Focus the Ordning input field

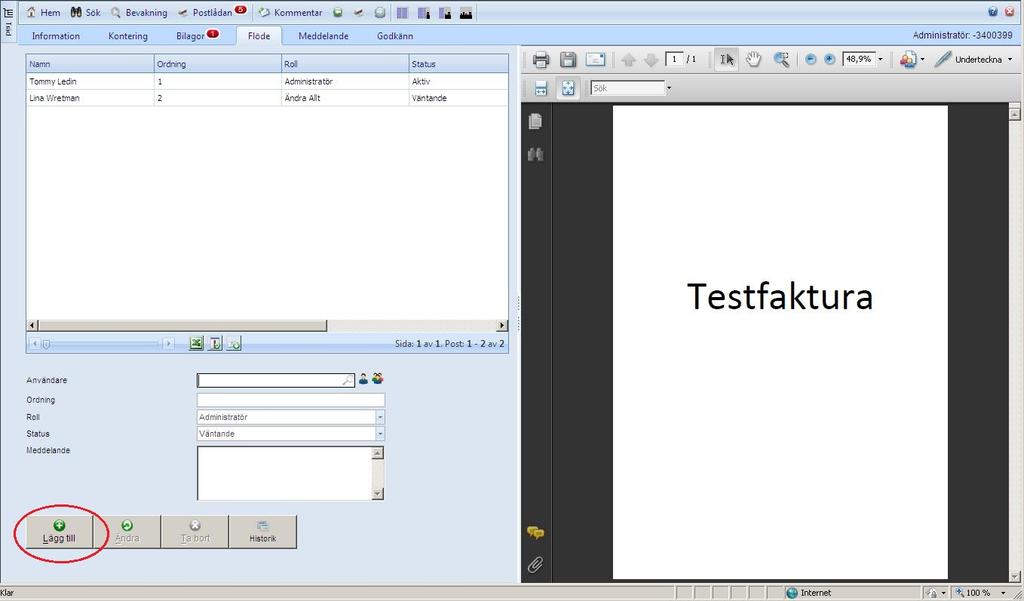click(291, 400)
